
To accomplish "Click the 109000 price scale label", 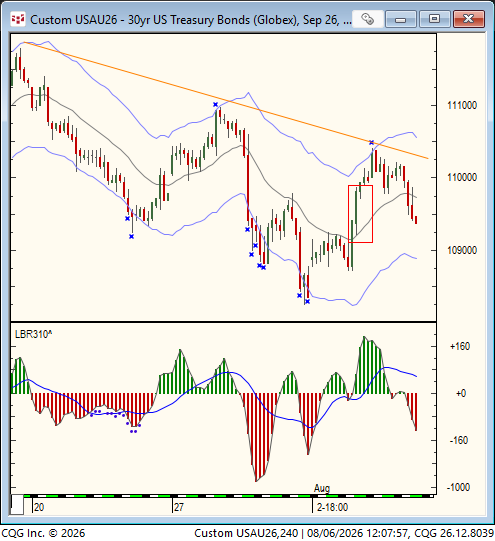I will point(462,250).
